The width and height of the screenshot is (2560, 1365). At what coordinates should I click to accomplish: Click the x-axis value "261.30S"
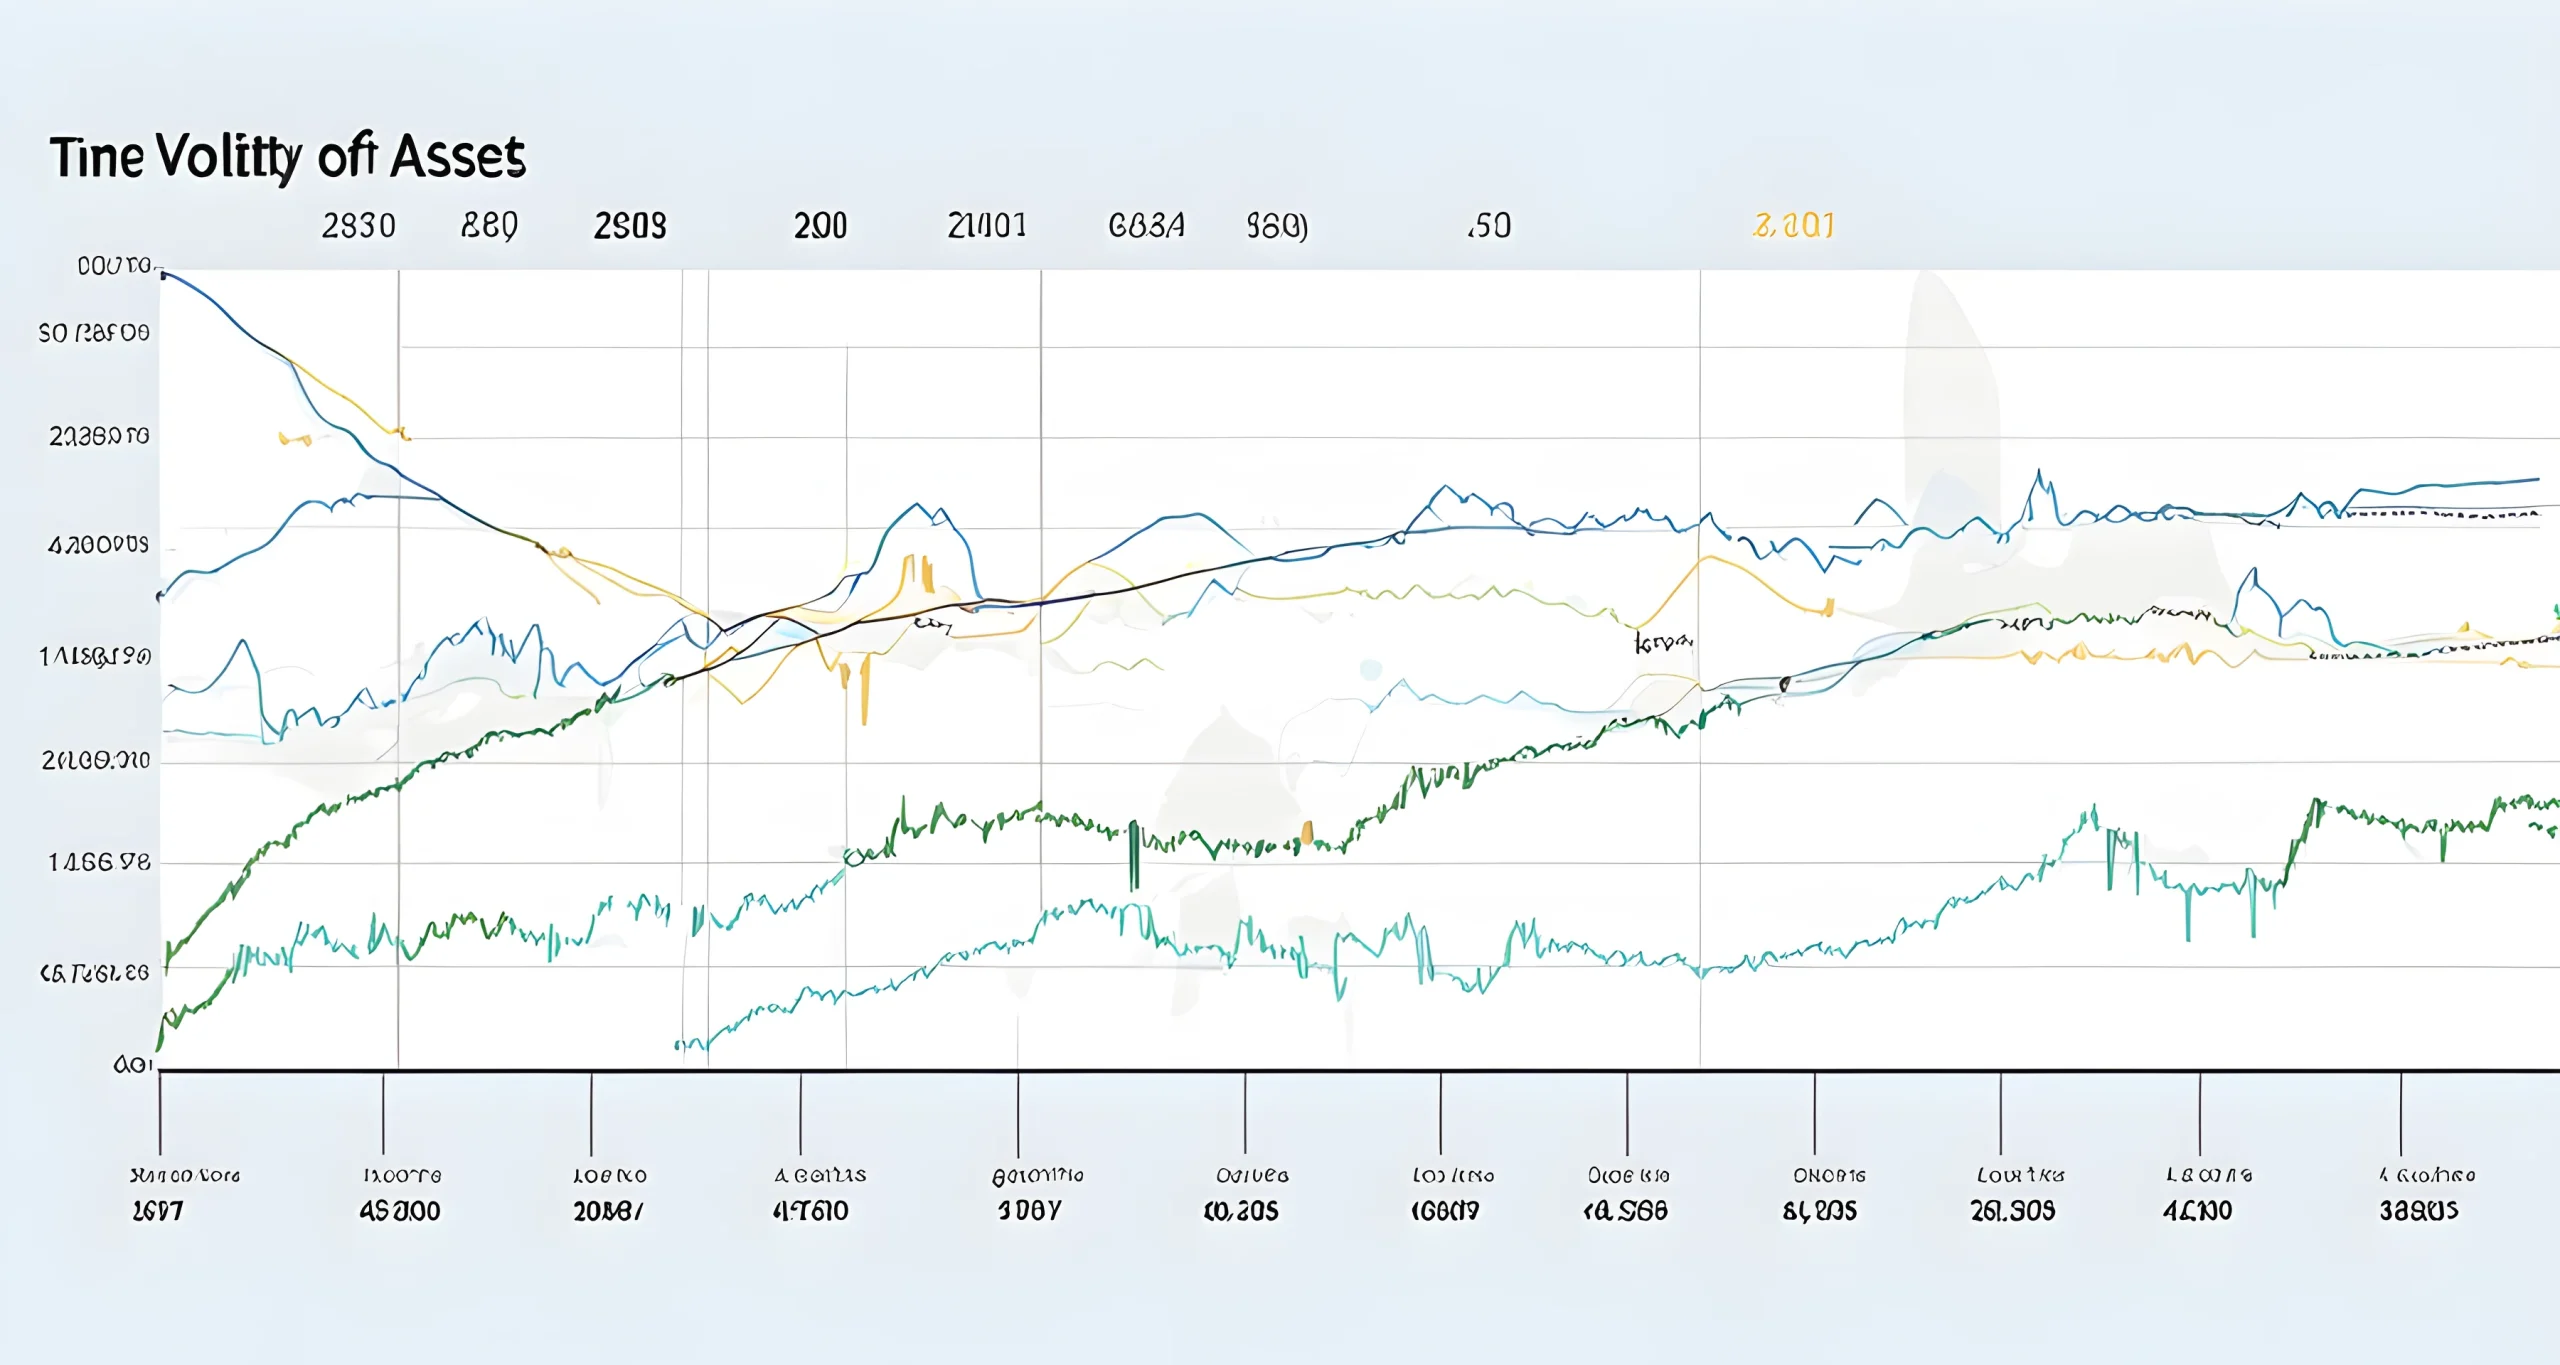[x=2013, y=1211]
